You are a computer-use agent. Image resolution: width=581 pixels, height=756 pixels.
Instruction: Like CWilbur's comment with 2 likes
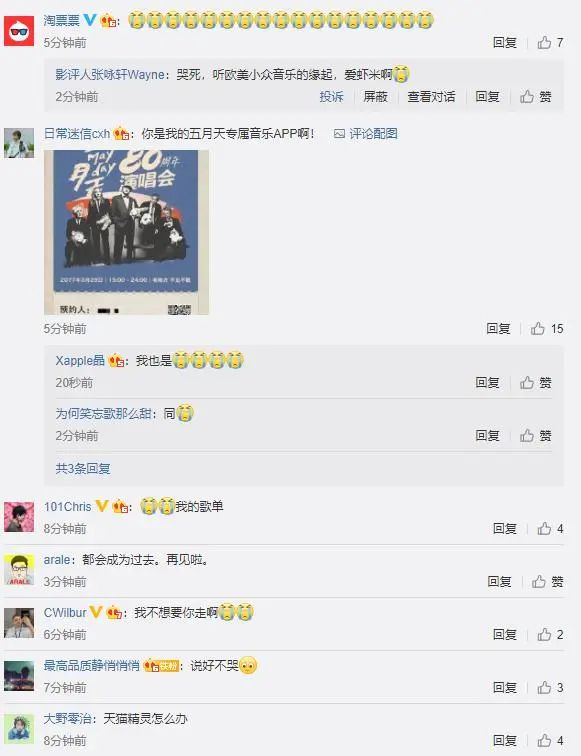click(544, 634)
